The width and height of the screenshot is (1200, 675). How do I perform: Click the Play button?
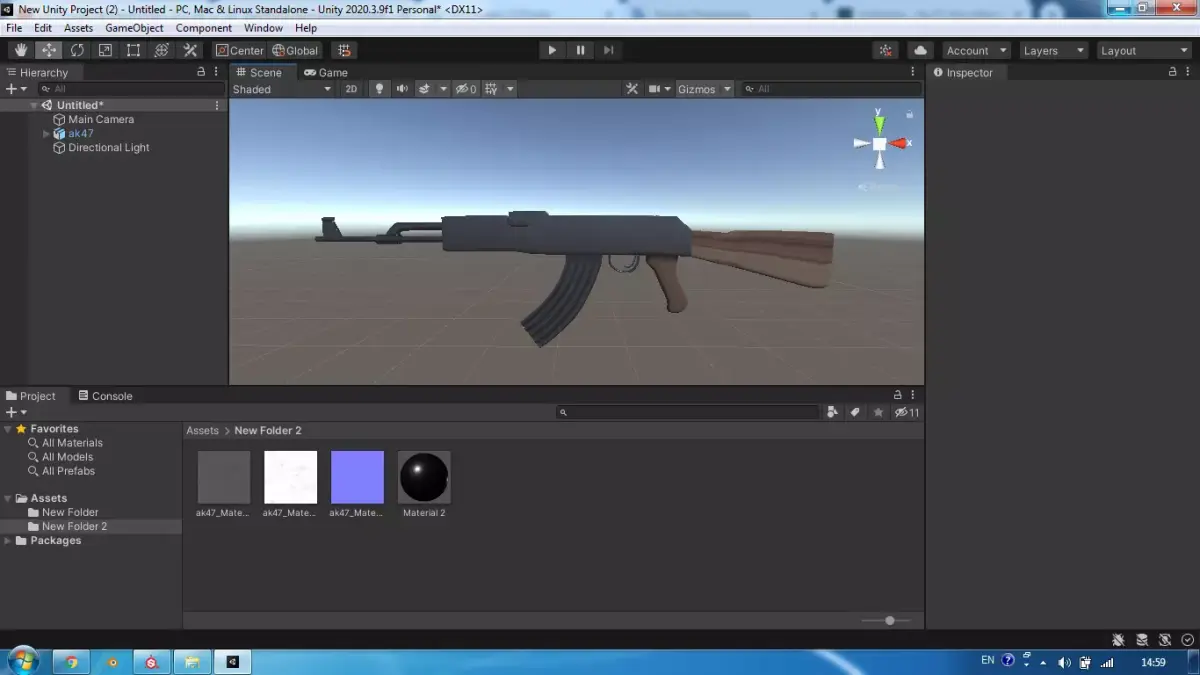(552, 50)
